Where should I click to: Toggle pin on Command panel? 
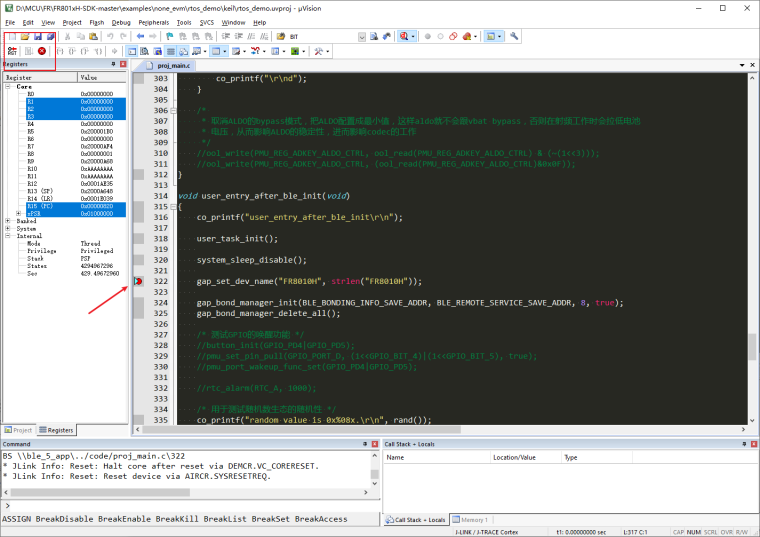(365, 444)
